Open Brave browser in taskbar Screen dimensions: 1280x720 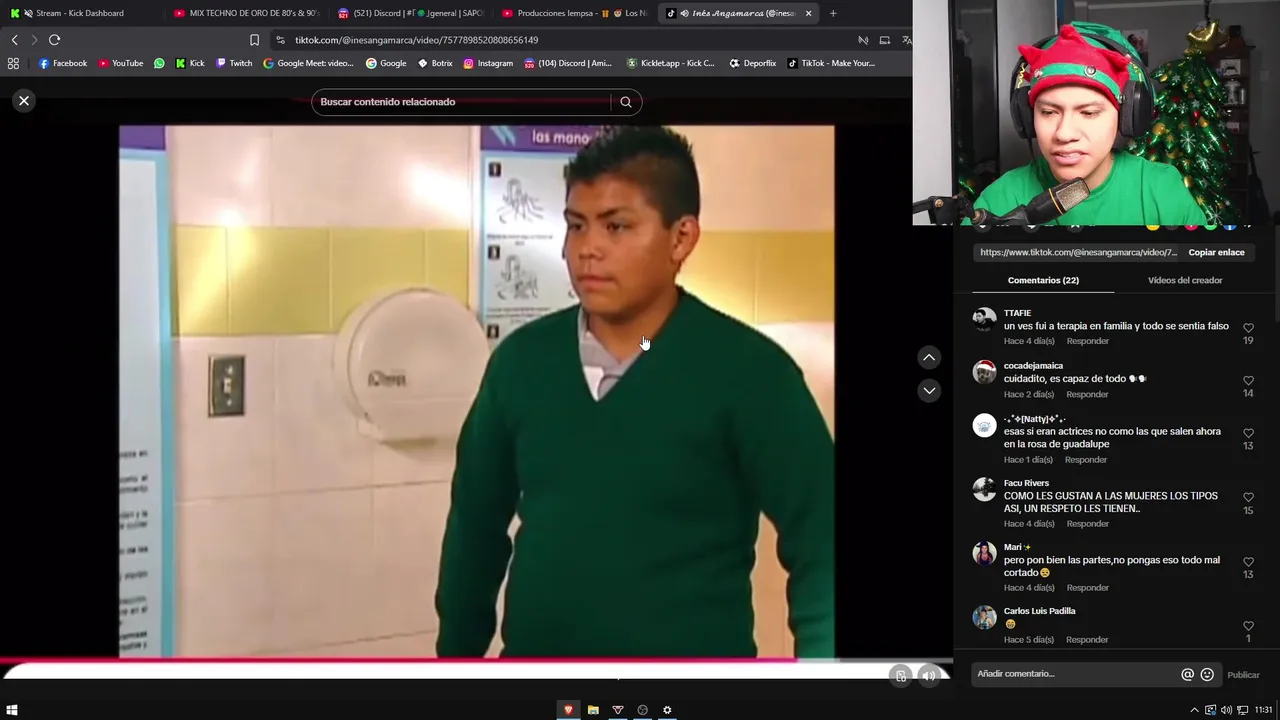(568, 710)
